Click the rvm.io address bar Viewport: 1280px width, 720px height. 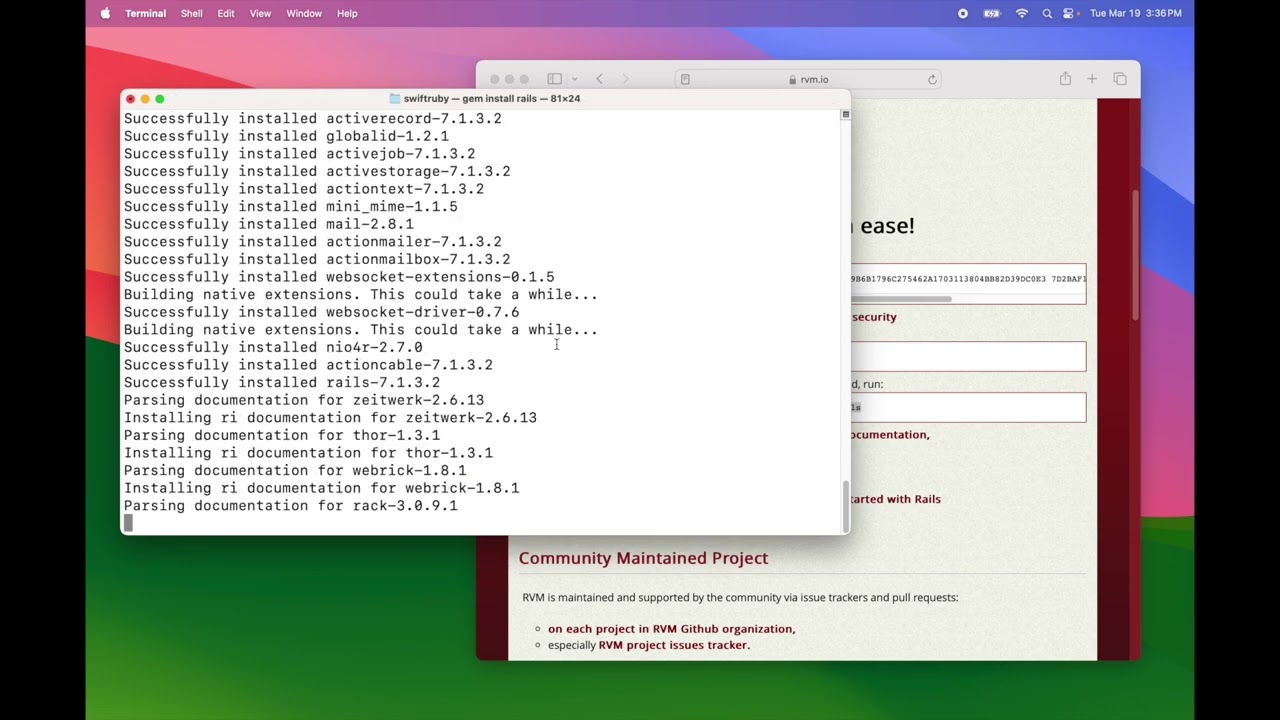point(808,79)
